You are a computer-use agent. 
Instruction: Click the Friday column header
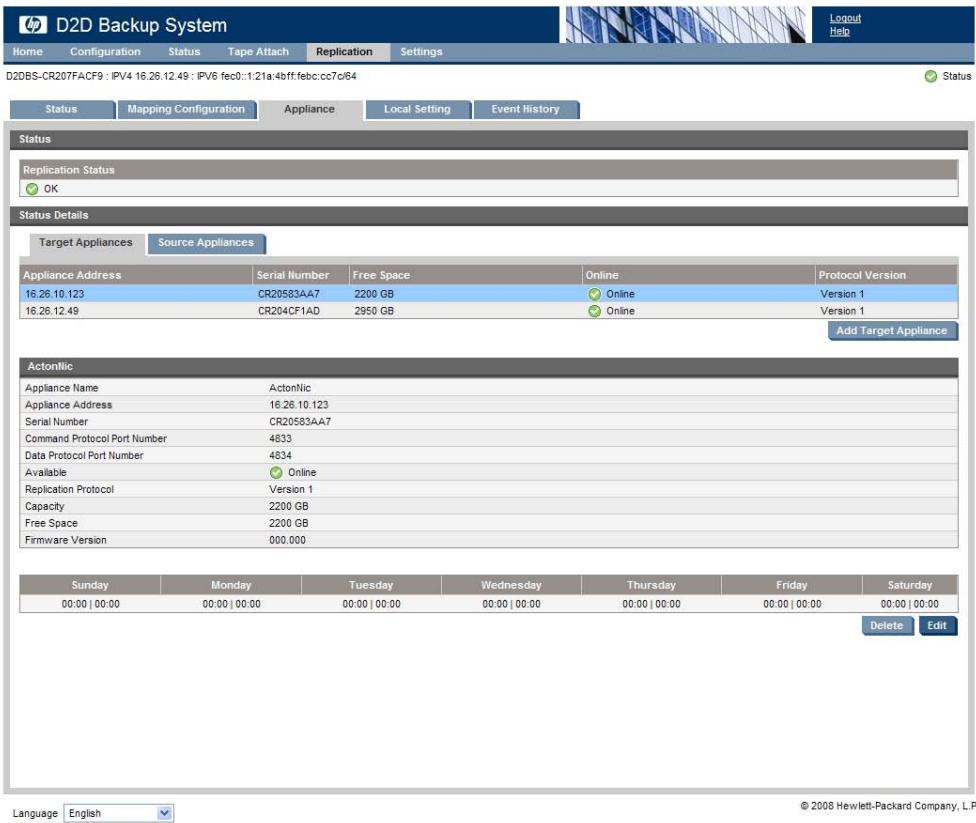[x=791, y=585]
